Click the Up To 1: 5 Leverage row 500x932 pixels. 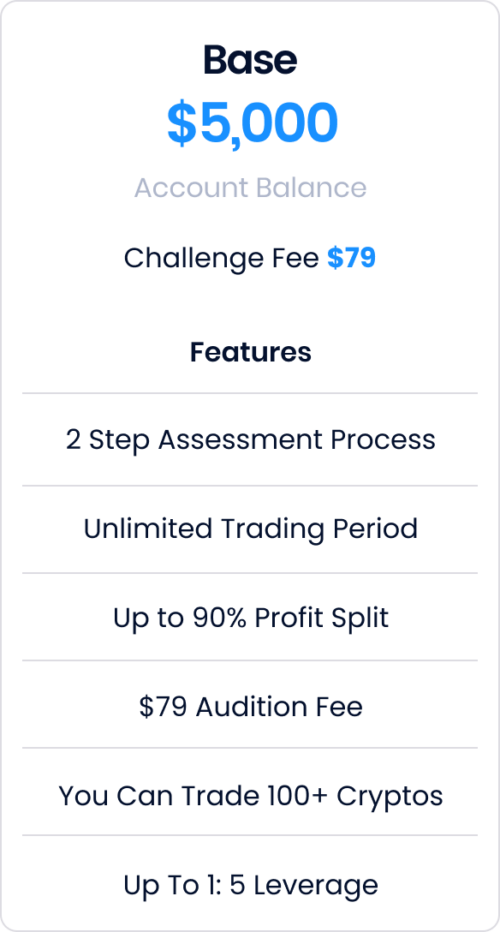(250, 884)
